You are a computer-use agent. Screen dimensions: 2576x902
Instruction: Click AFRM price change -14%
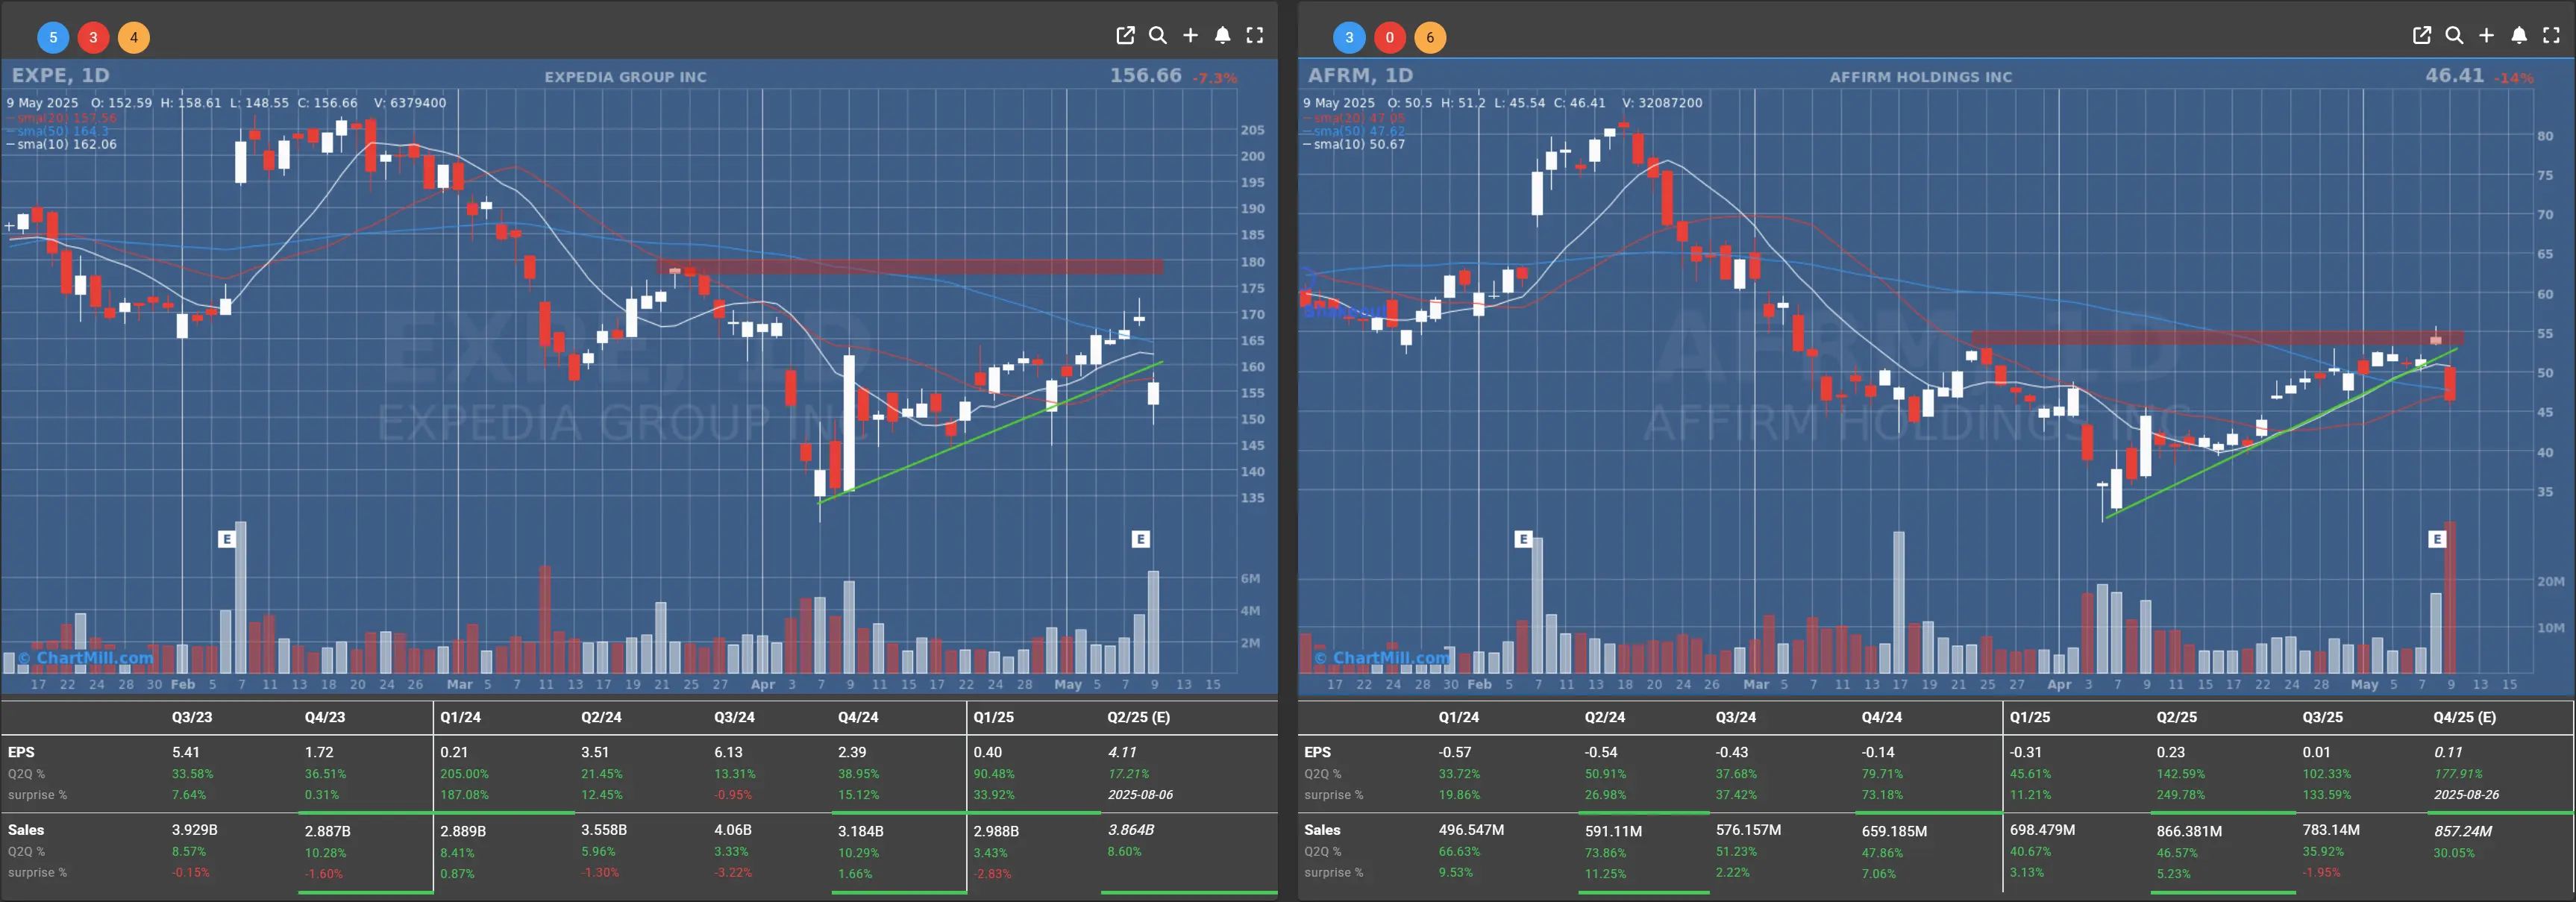[x=2514, y=78]
